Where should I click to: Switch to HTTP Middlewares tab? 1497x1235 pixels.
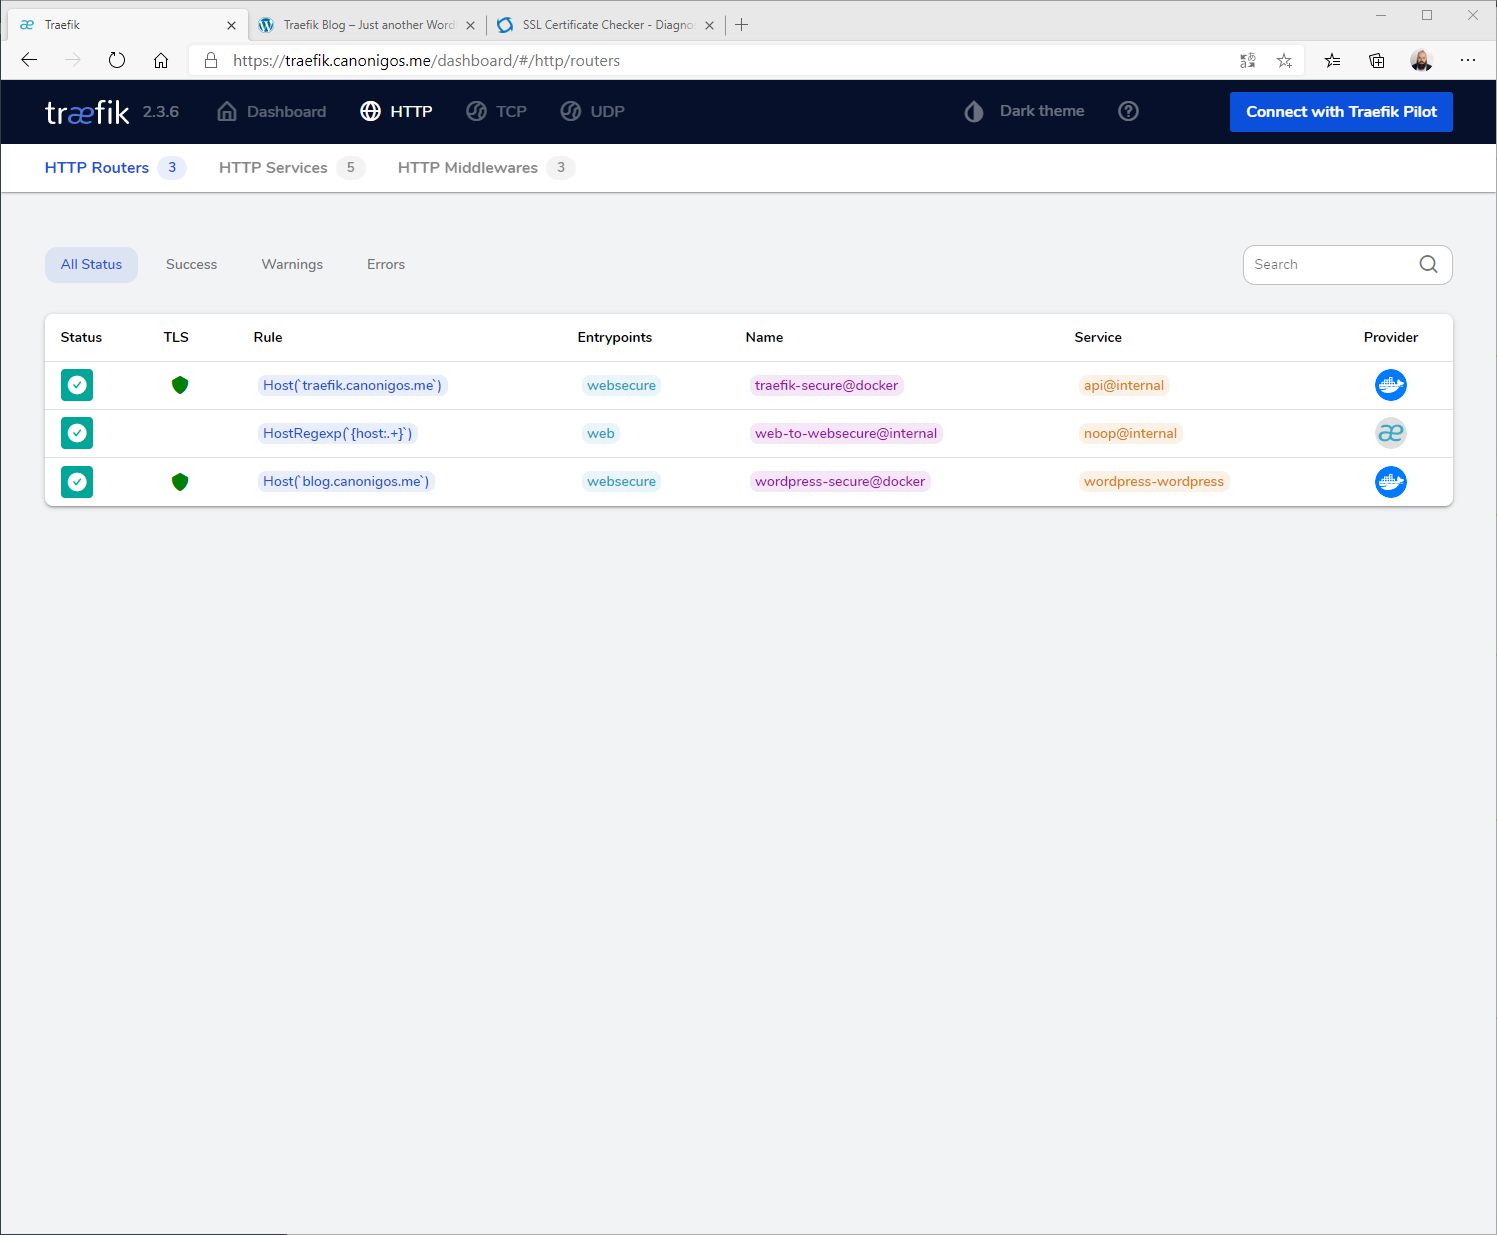coord(467,167)
